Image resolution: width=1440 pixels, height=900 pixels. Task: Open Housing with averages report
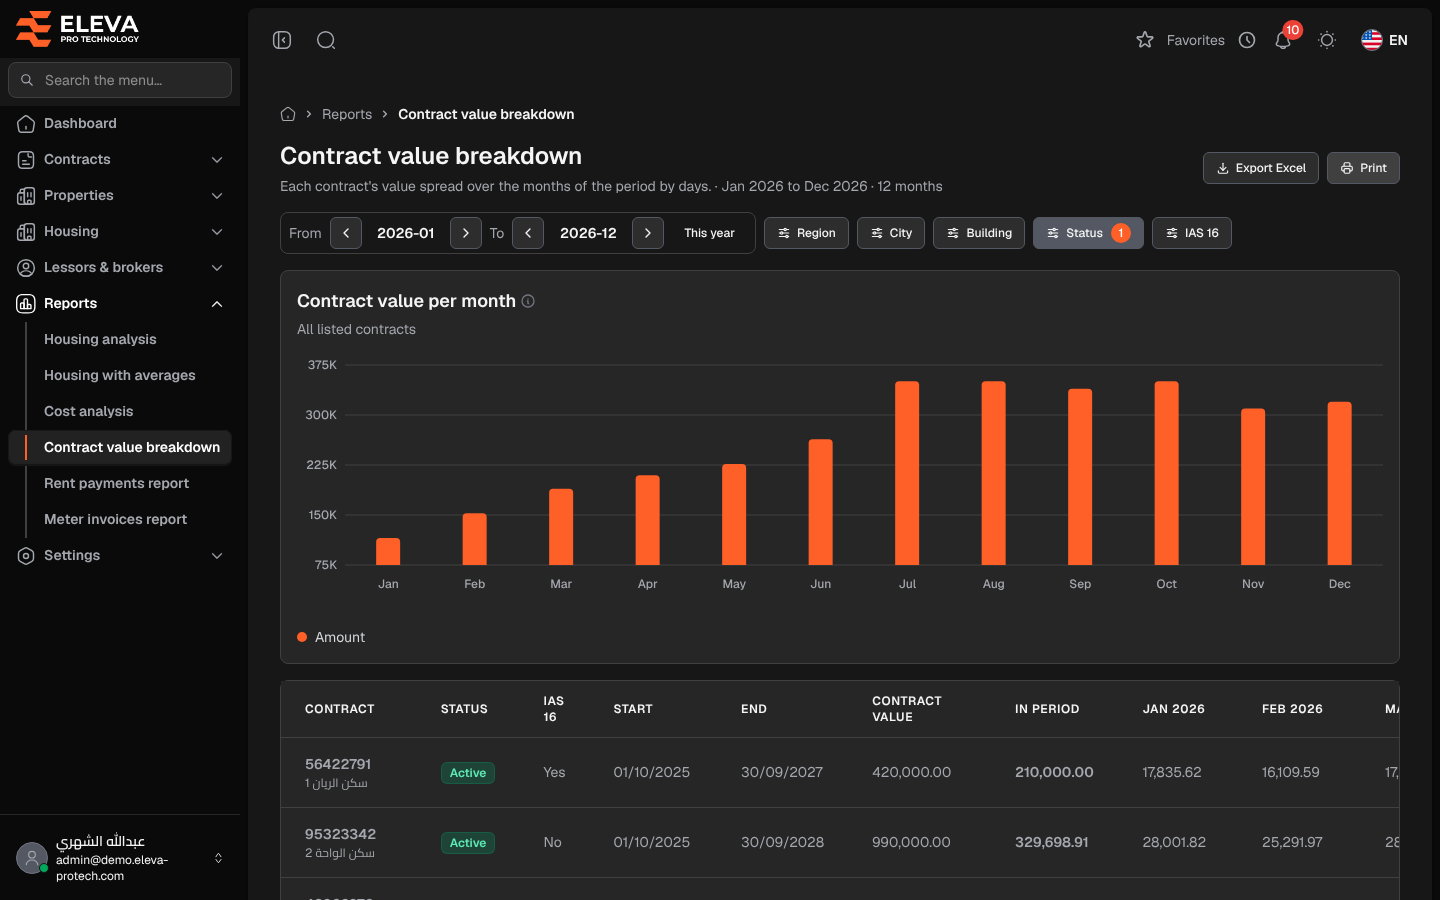click(x=120, y=375)
